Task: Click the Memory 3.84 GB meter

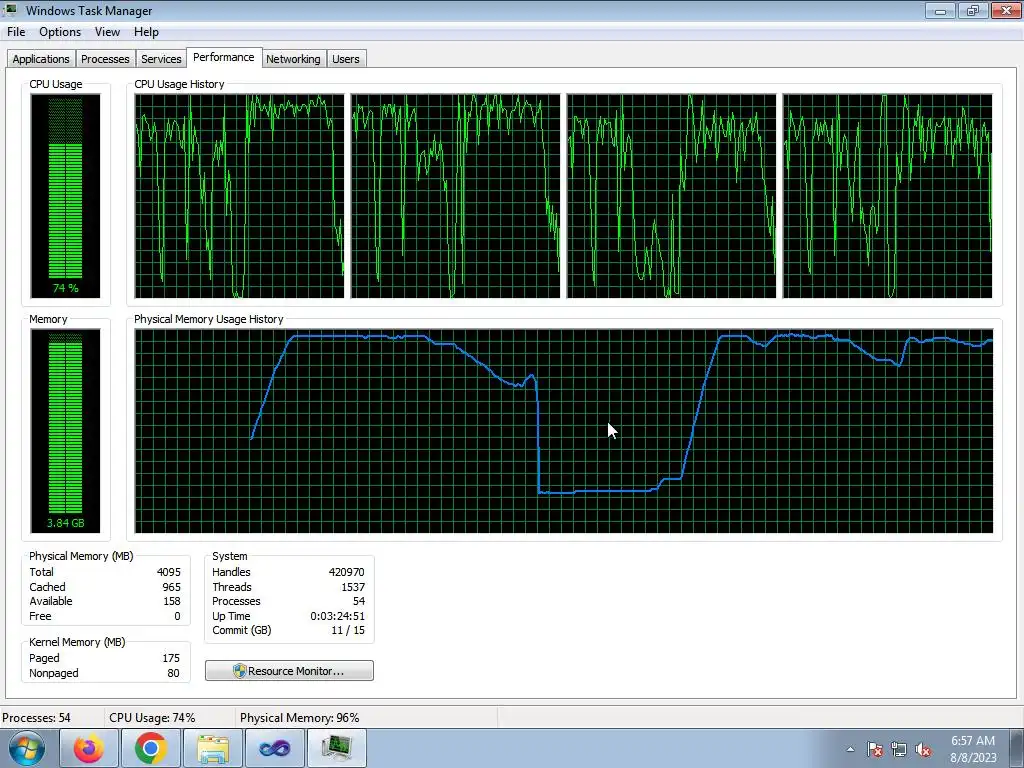Action: coord(65,431)
